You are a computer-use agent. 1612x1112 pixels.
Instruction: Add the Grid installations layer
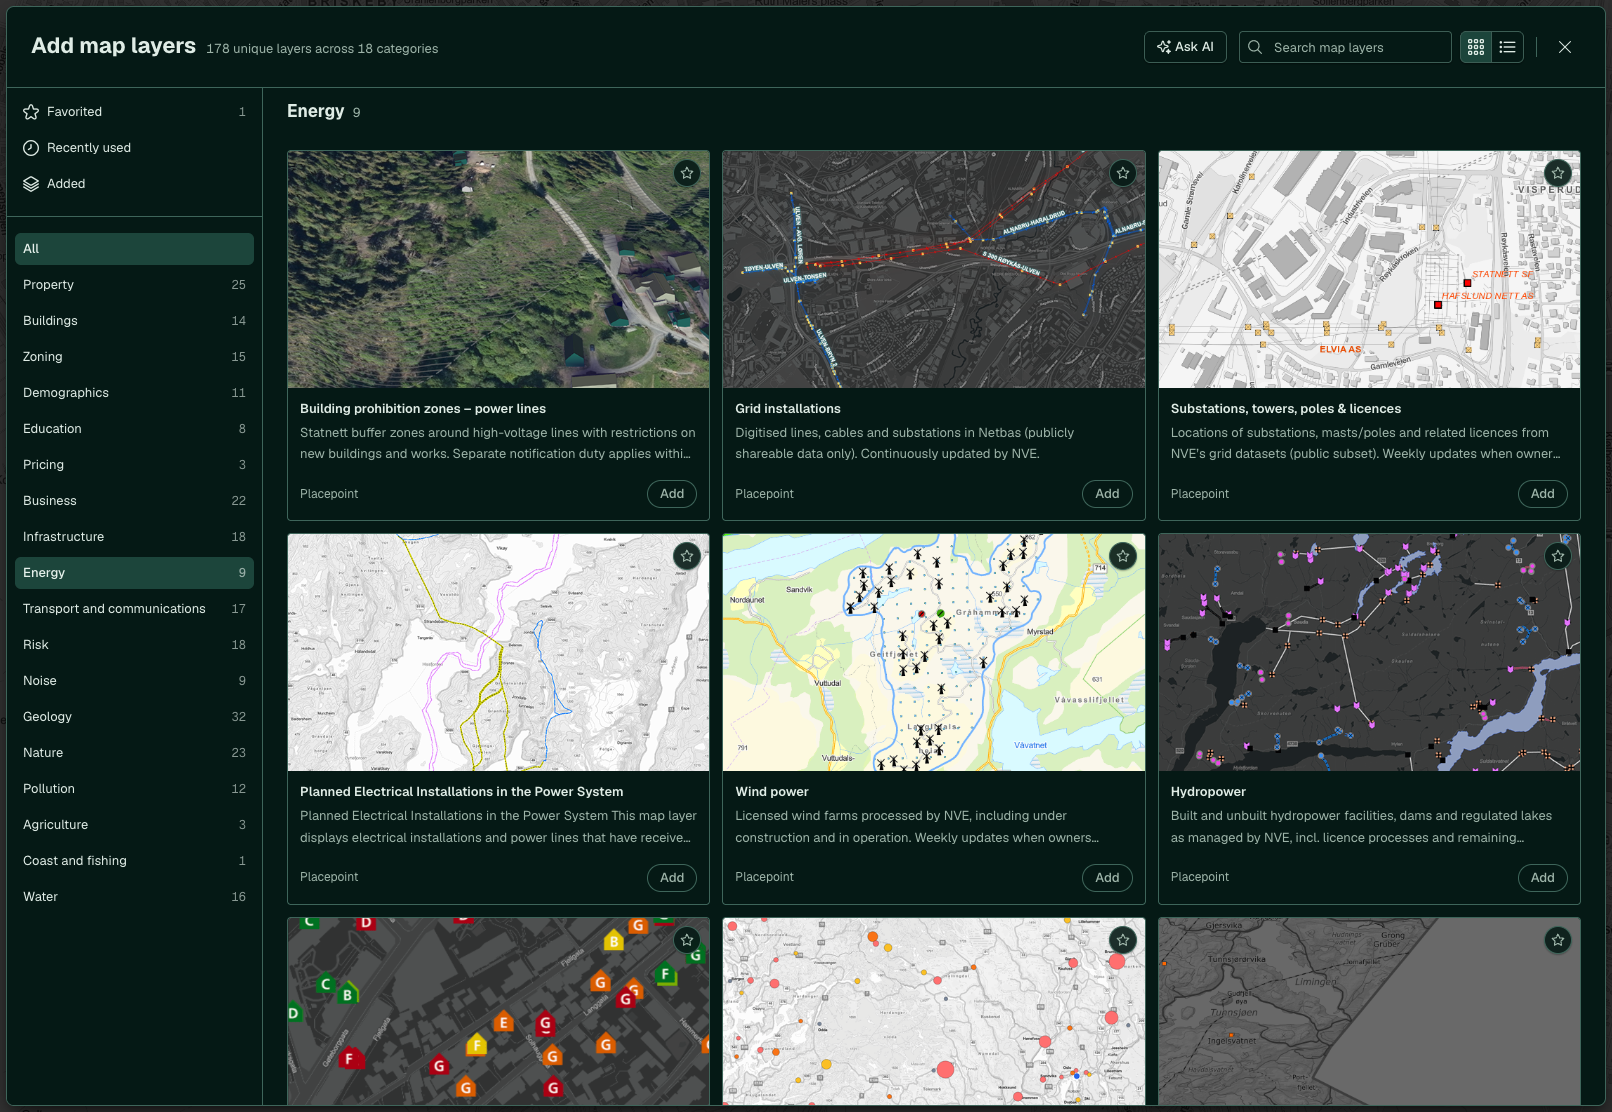(1107, 494)
